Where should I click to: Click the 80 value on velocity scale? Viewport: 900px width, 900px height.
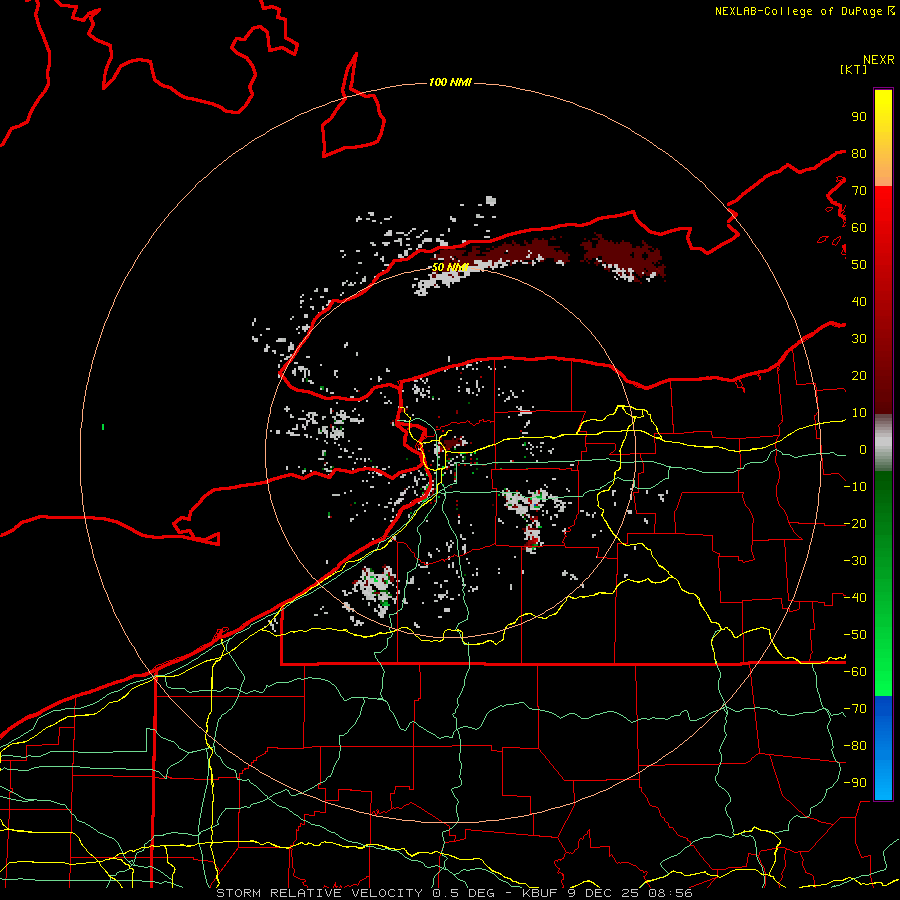click(859, 153)
